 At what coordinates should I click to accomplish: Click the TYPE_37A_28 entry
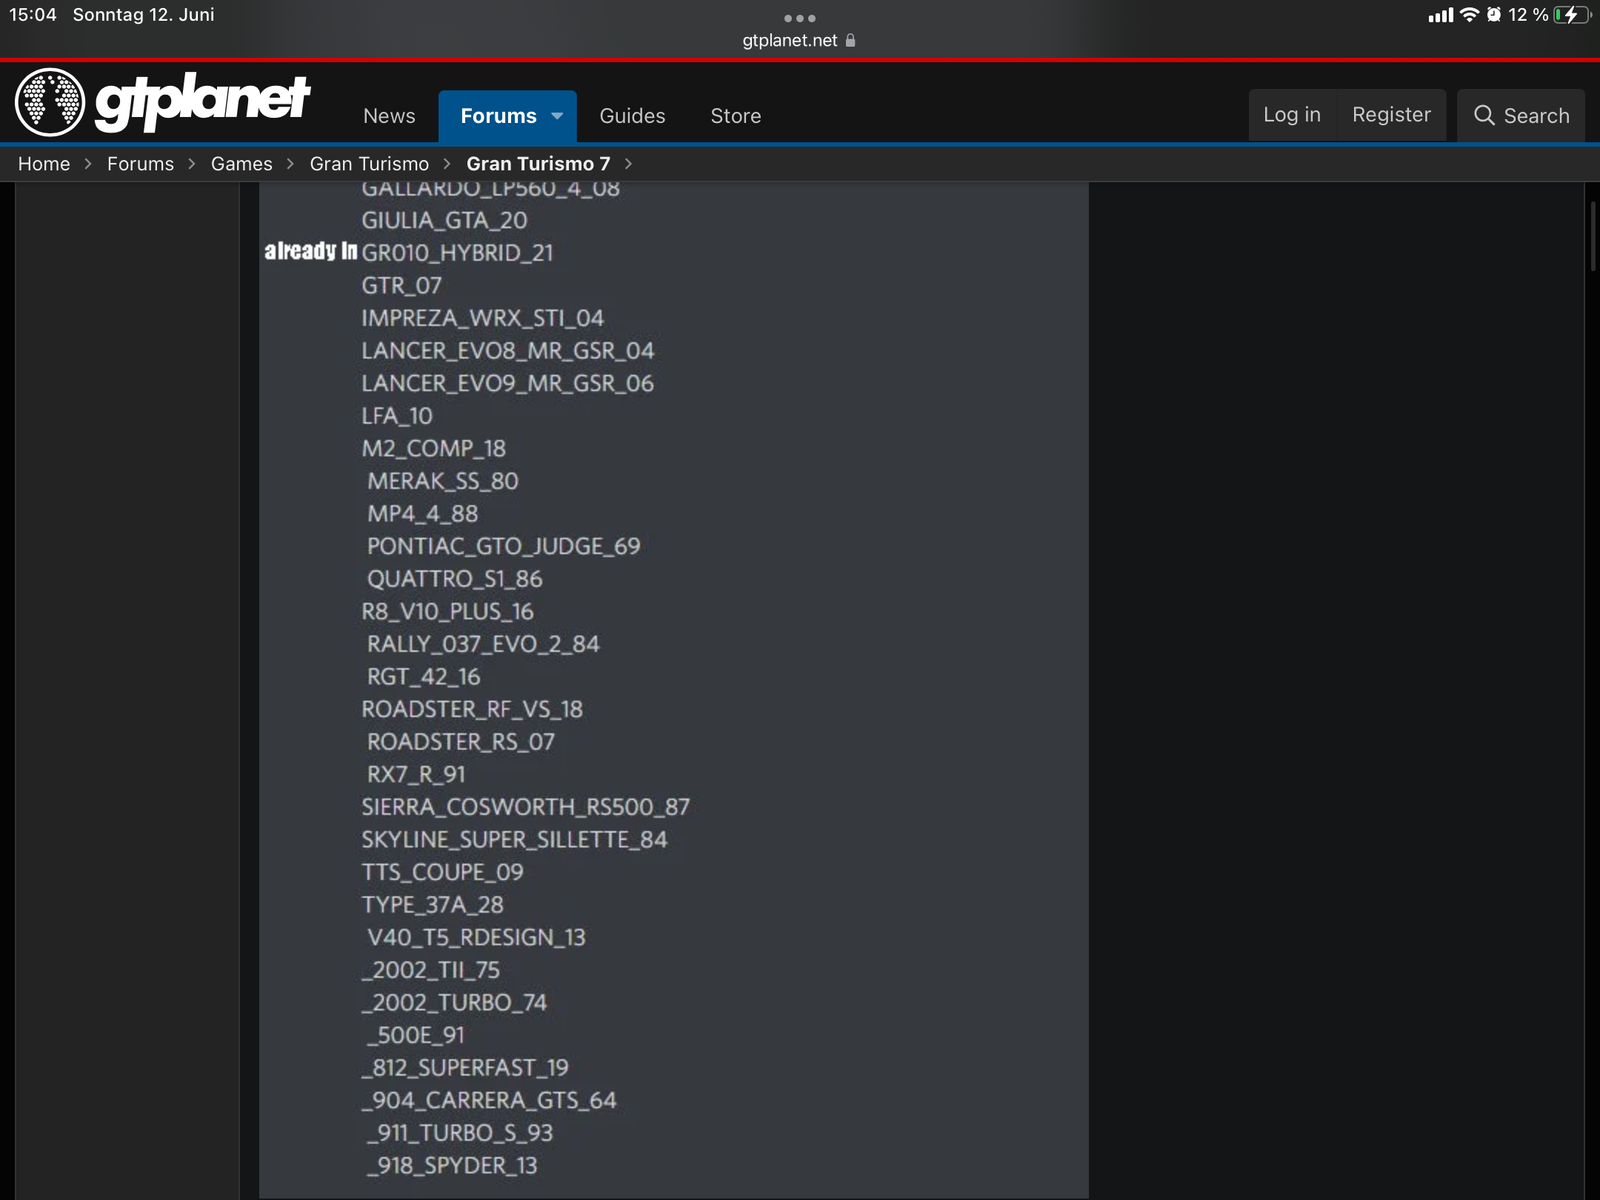[x=433, y=905]
